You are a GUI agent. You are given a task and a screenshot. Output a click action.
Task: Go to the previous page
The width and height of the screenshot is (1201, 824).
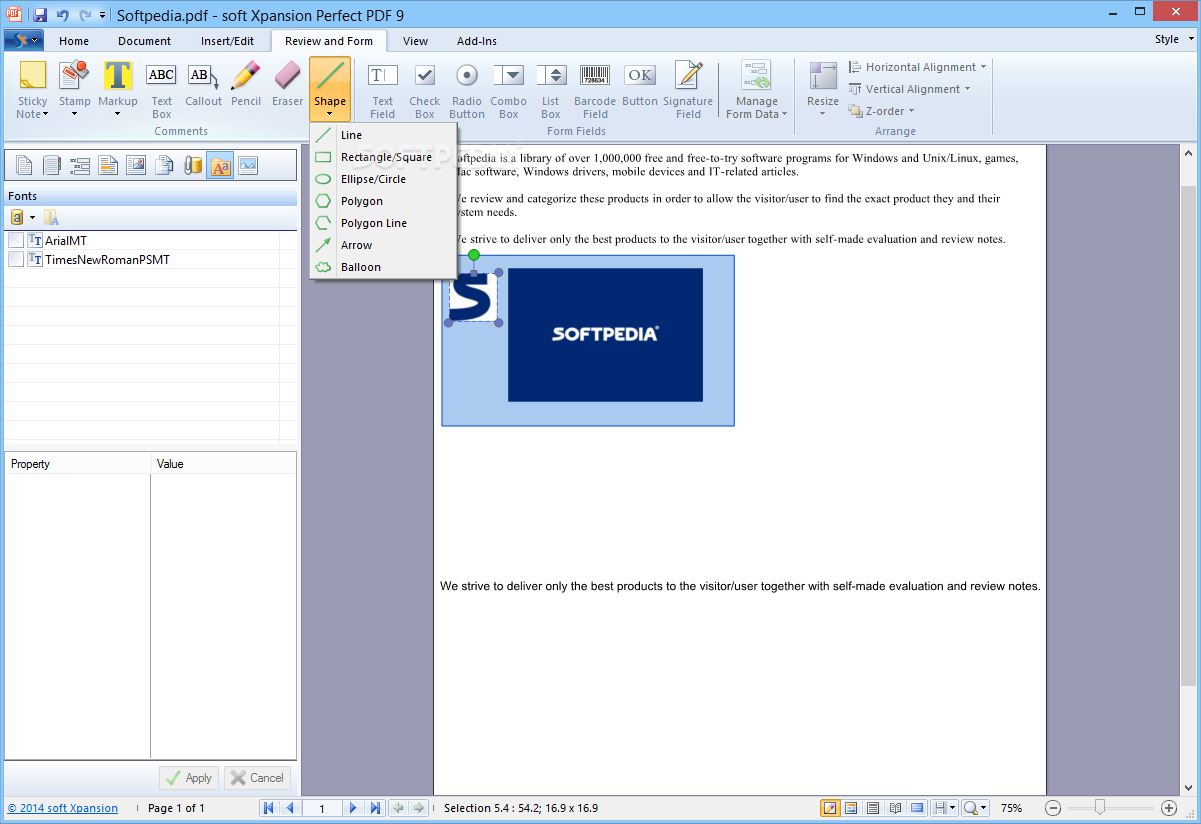(x=290, y=808)
